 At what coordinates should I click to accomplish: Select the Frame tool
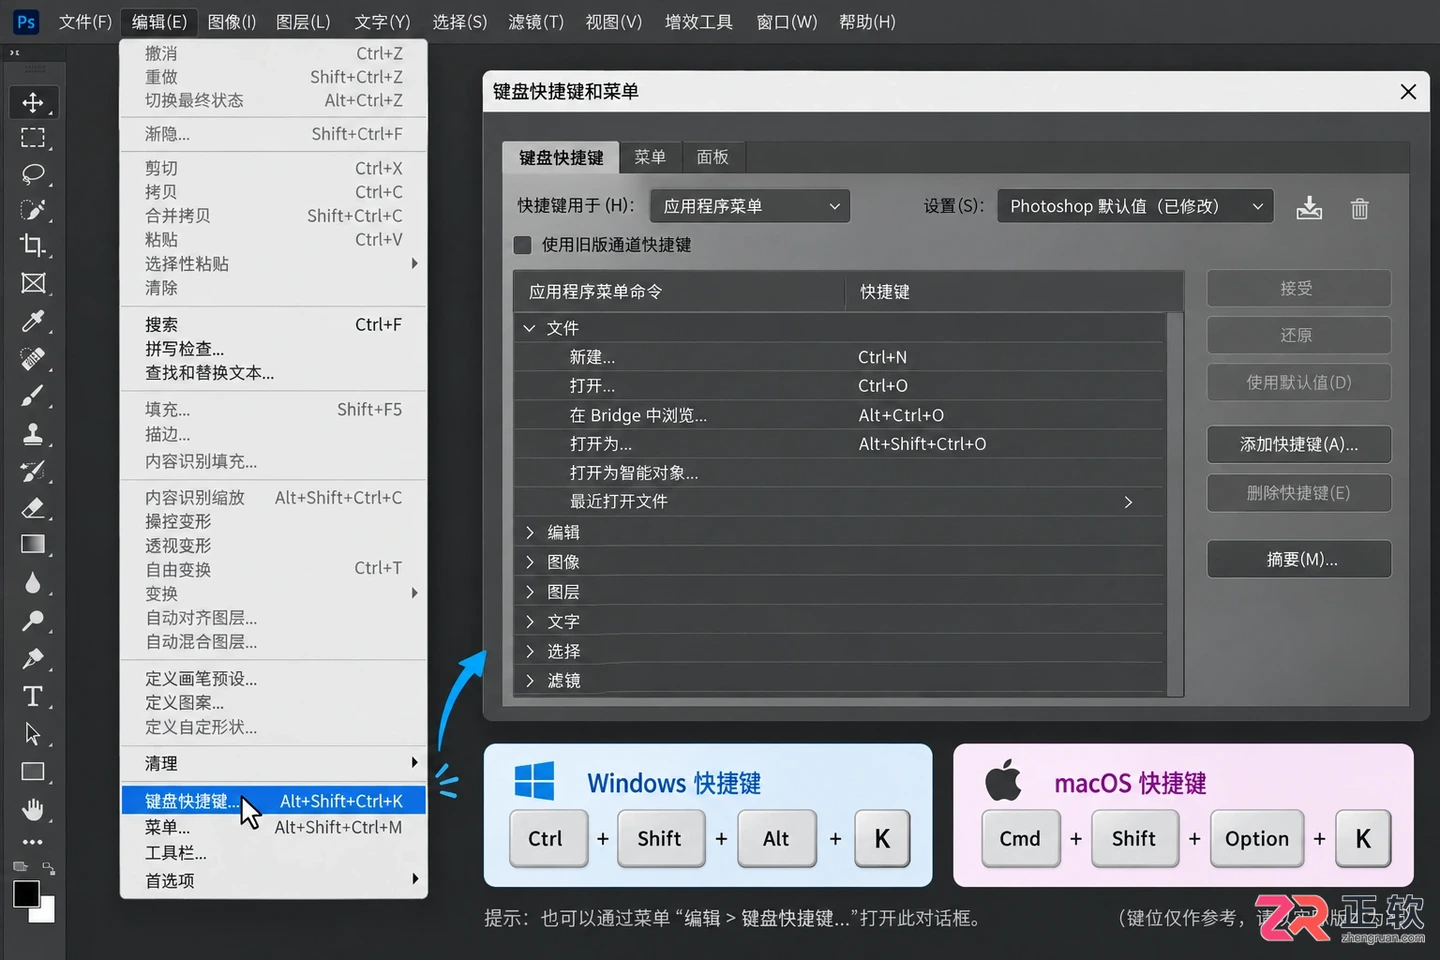pyautogui.click(x=33, y=283)
